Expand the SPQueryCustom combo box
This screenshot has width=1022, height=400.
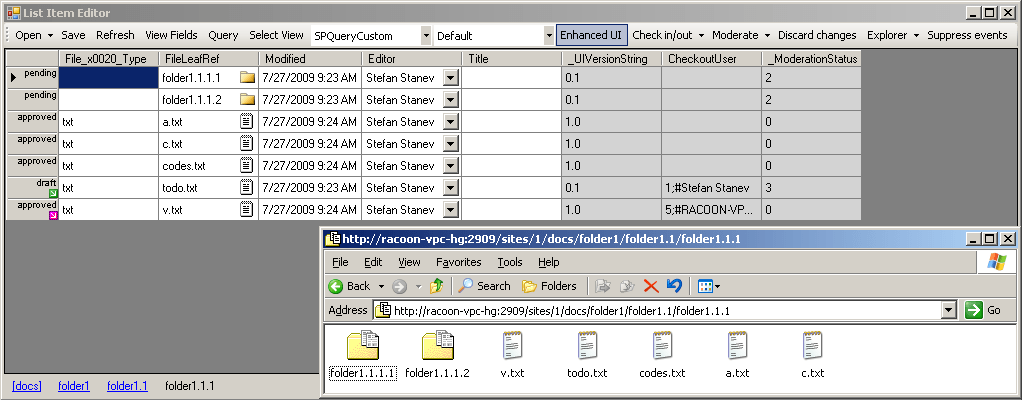426,36
